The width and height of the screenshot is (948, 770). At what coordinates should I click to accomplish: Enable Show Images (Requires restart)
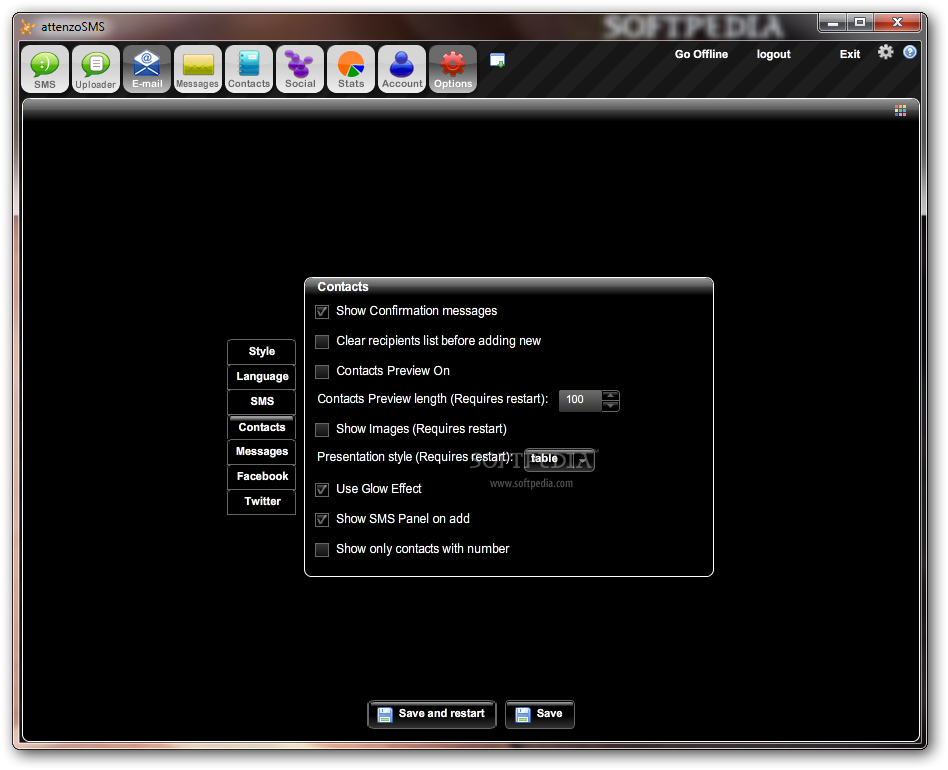[322, 430]
